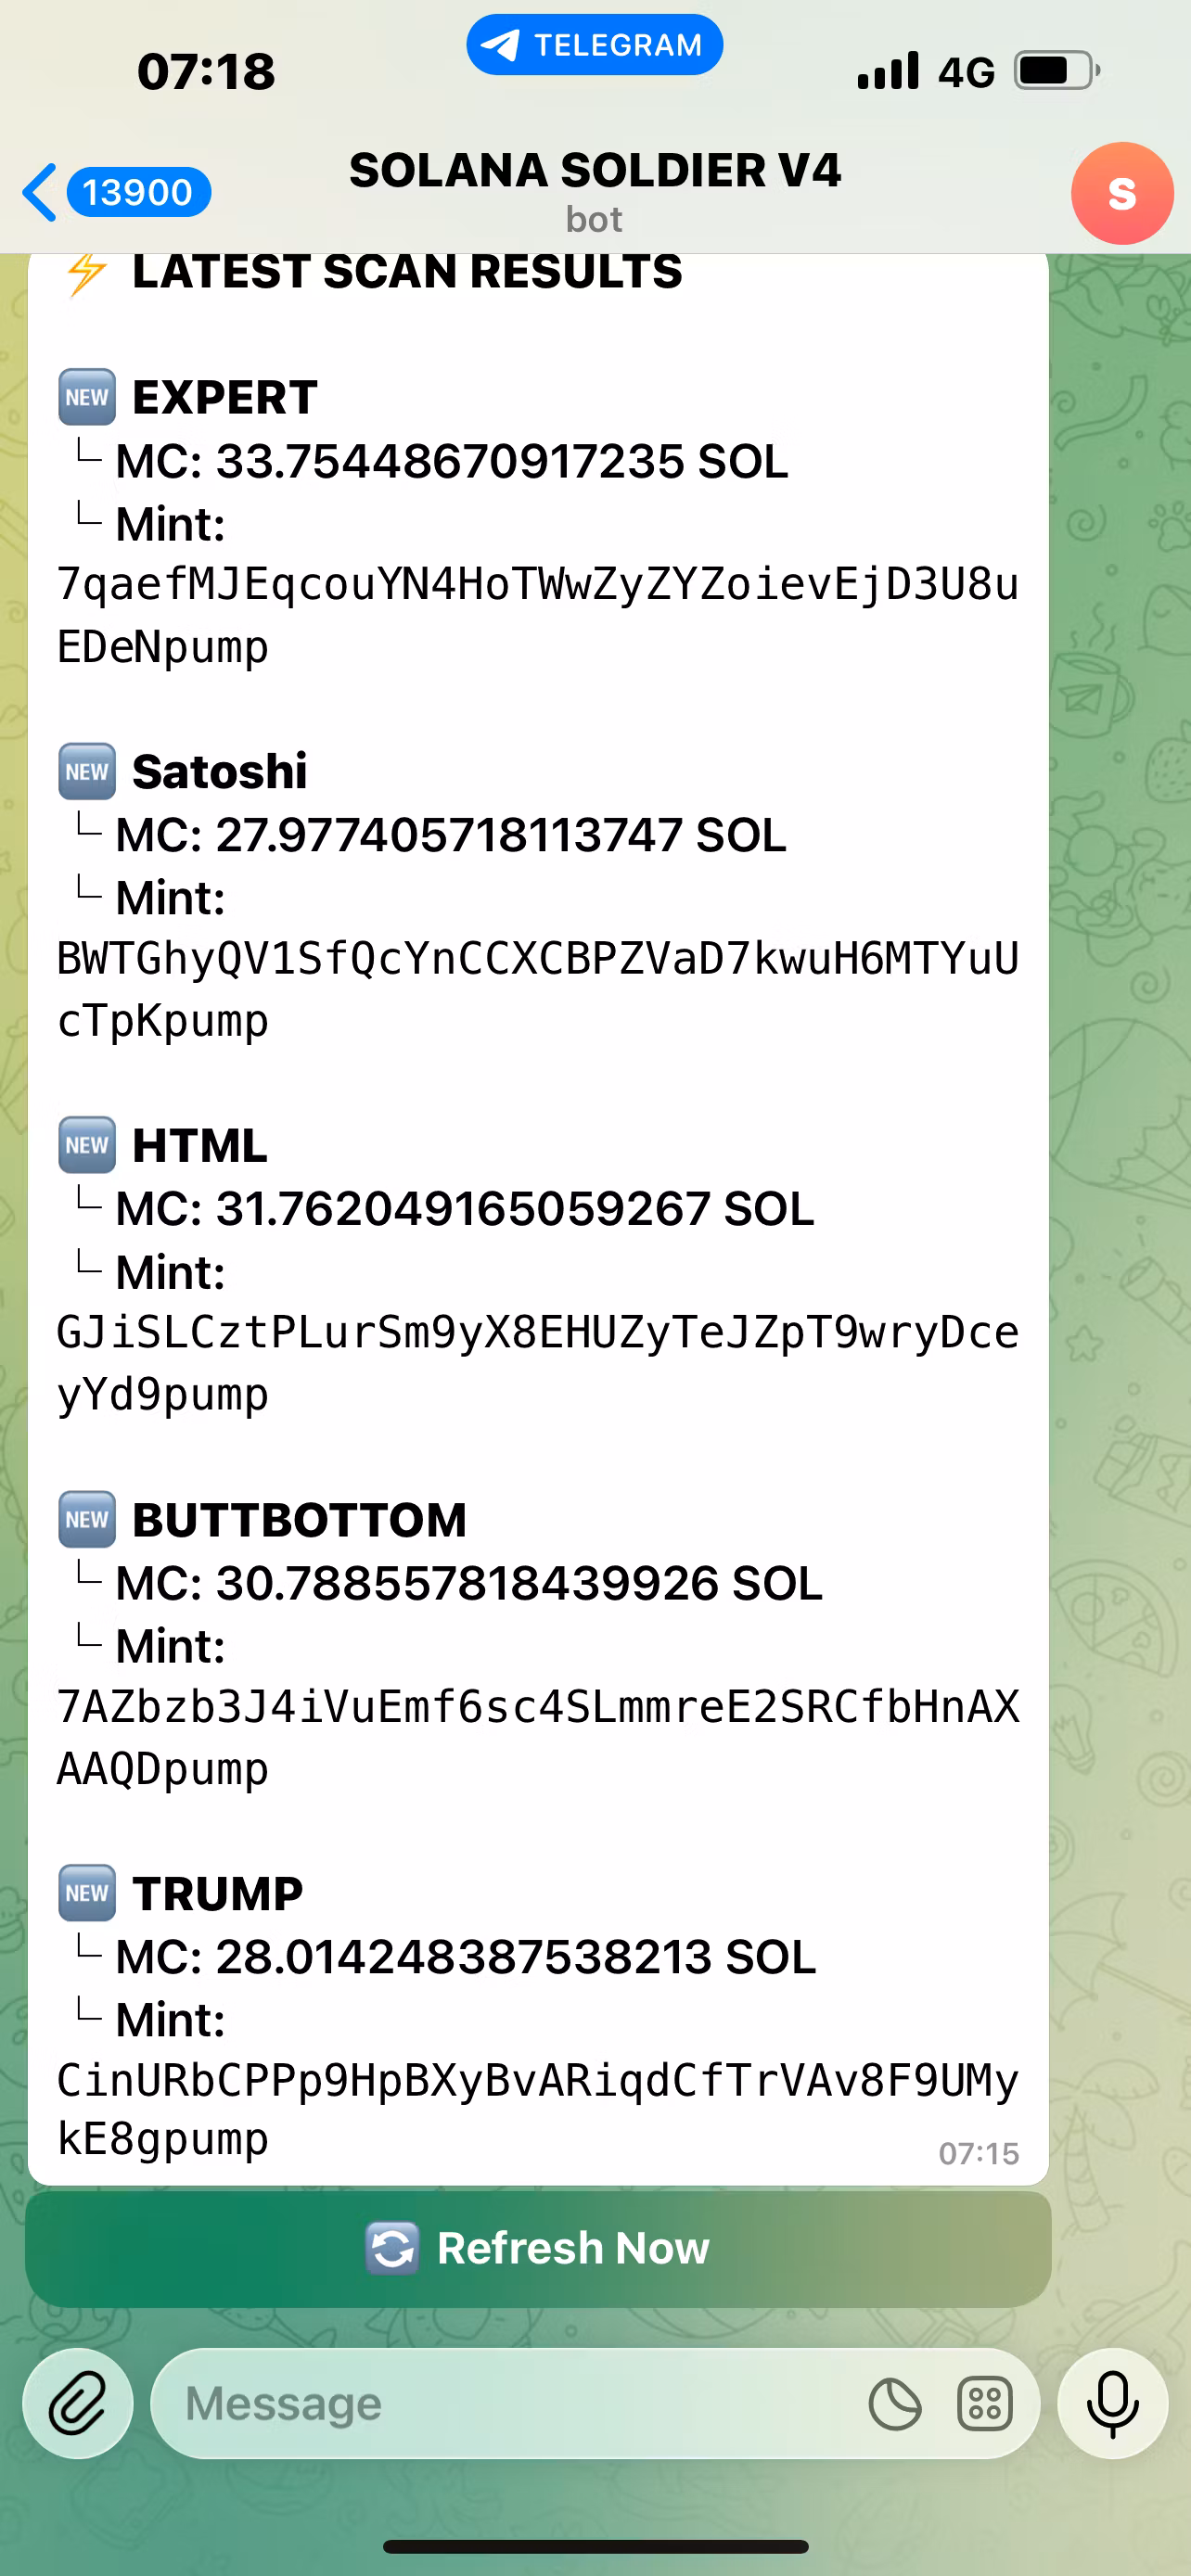1191x2576 pixels.
Task: Tap the NEW badge beside EXPERT
Action: coord(87,397)
